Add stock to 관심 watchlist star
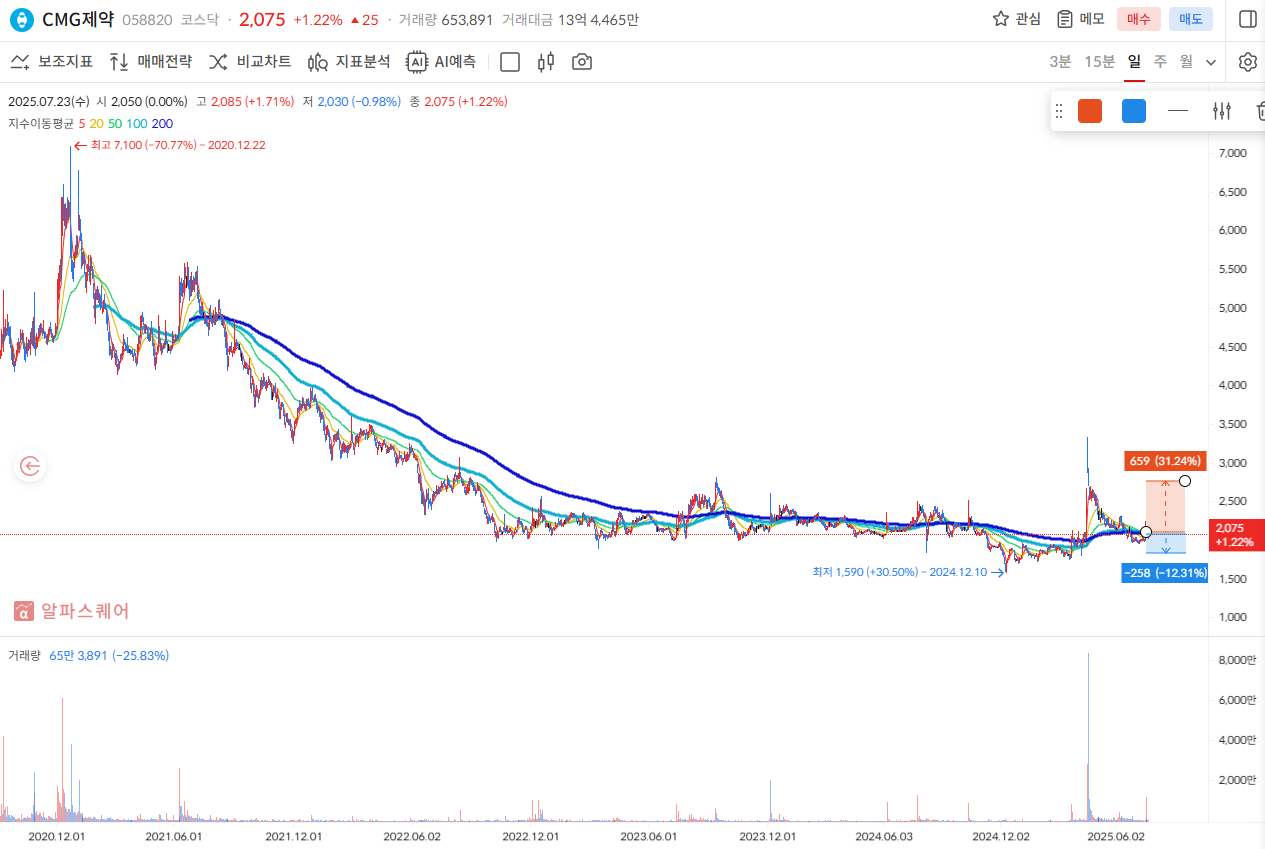Viewport: 1265px width, 849px height. click(x=1016, y=19)
